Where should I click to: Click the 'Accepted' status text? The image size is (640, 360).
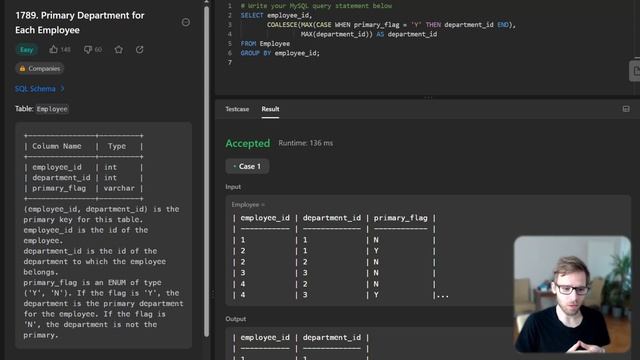pos(248,143)
